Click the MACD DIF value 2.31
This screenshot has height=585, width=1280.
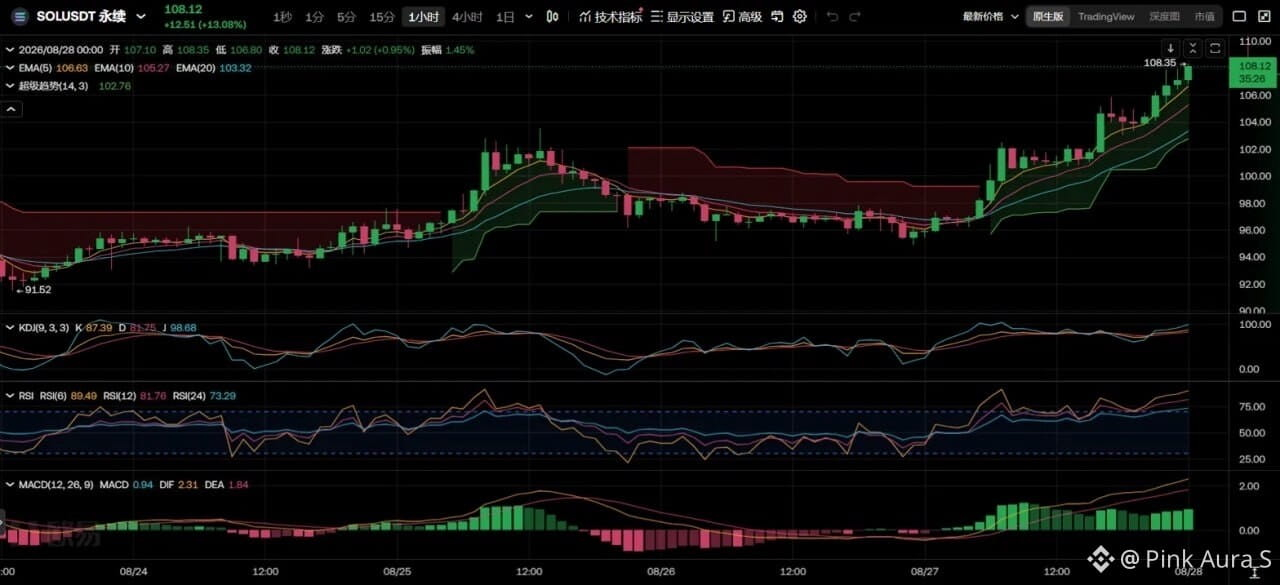pos(188,484)
